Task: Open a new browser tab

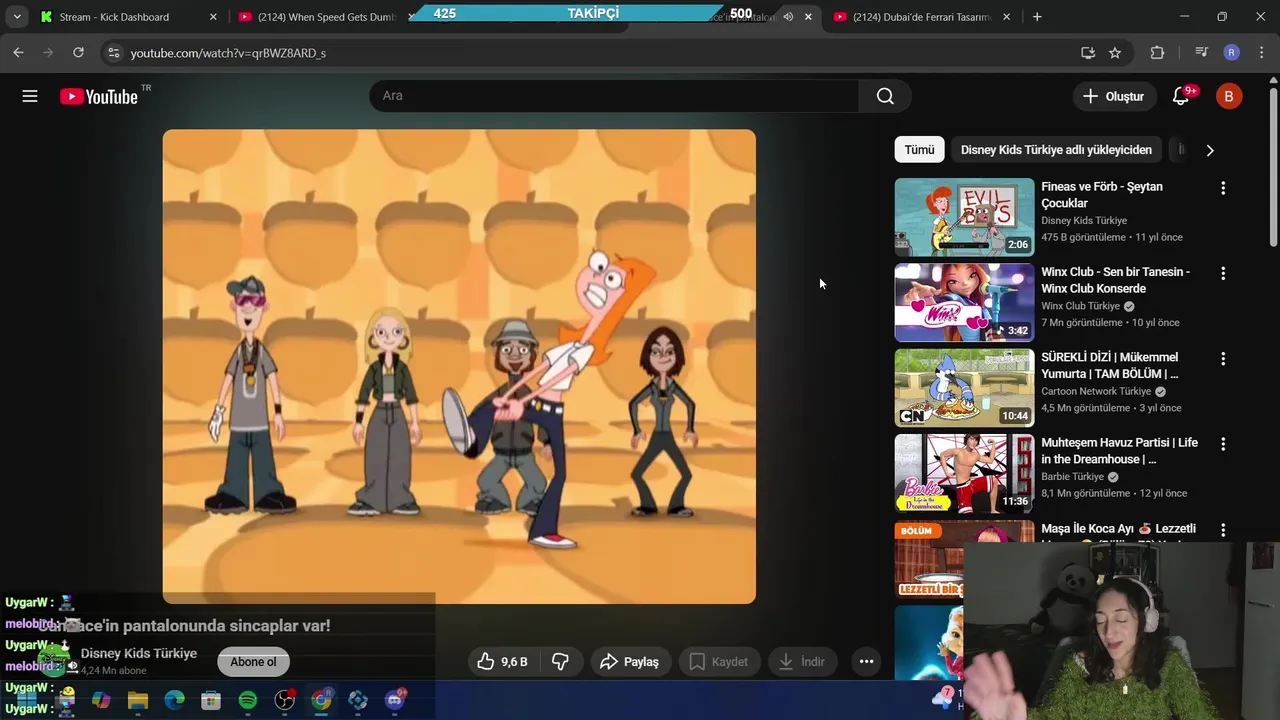Action: 1037,16
